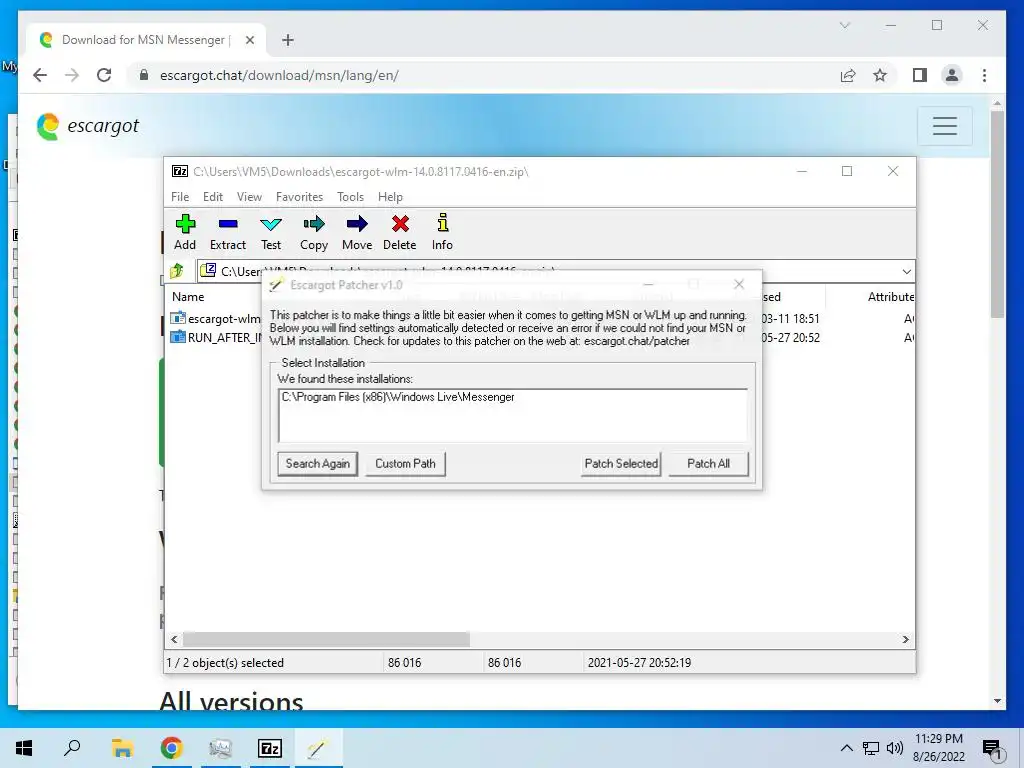
Task: Open the Edit menu in 7-Zip
Action: click(x=213, y=197)
